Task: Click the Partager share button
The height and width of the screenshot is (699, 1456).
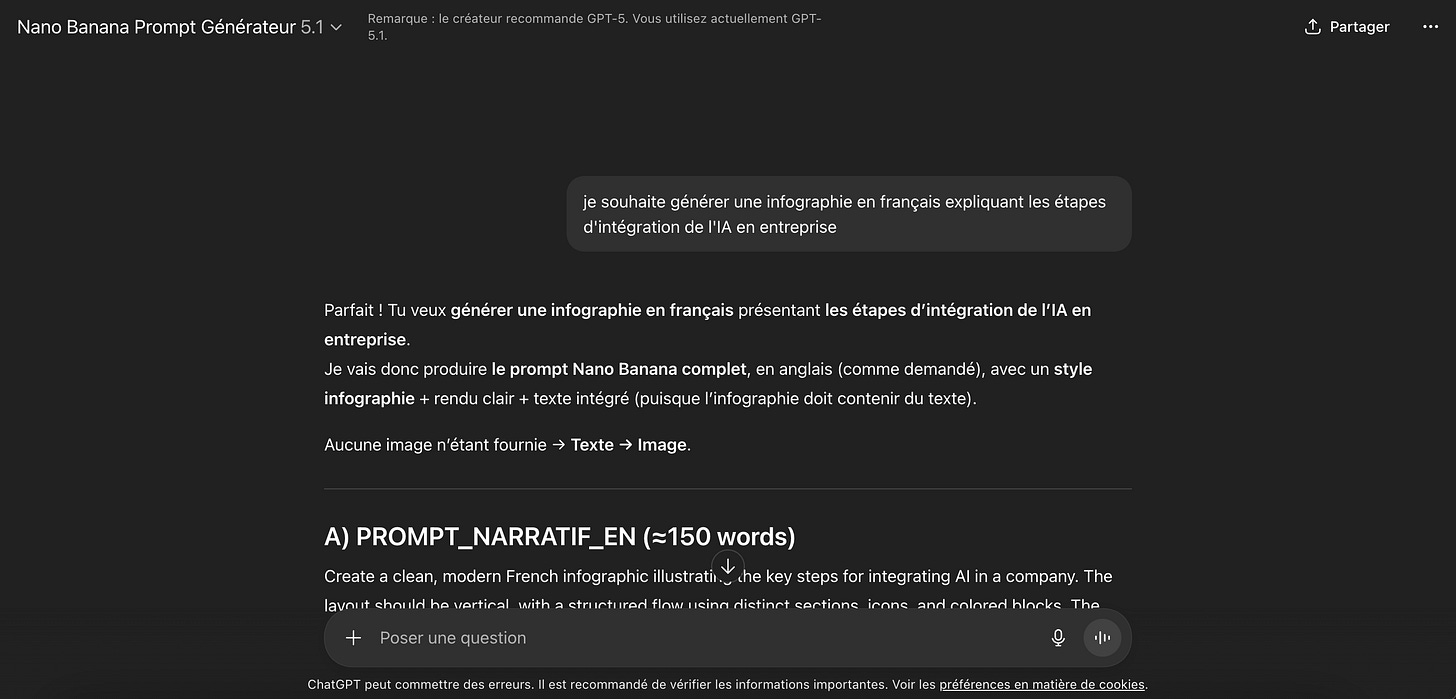Action: pyautogui.click(x=1347, y=27)
